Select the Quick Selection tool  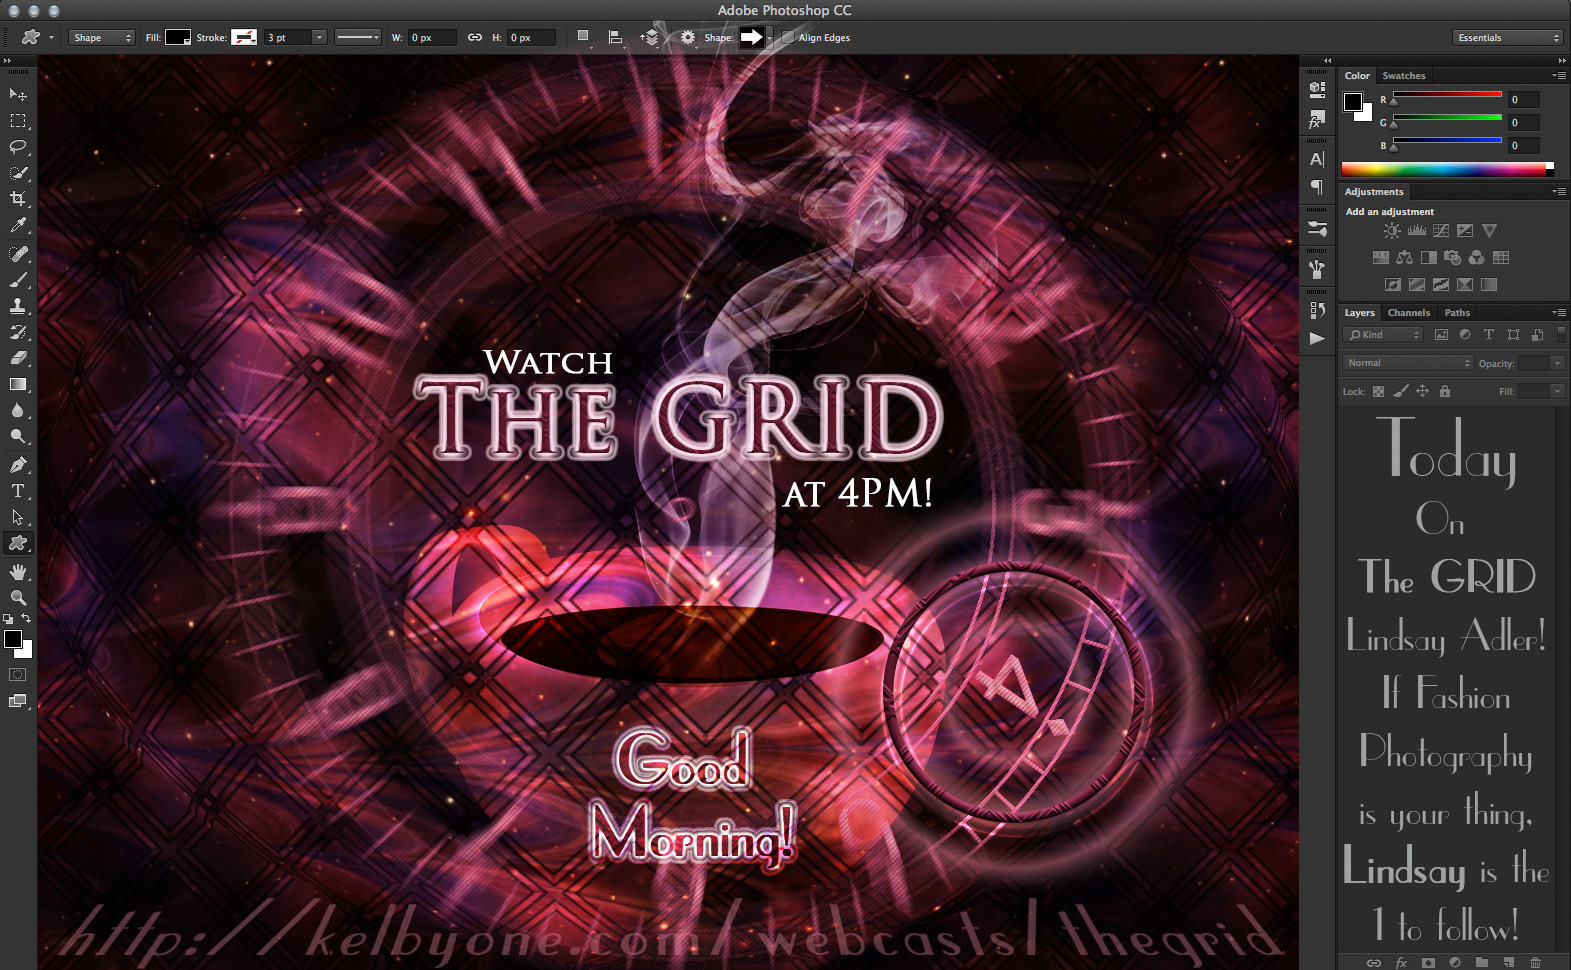point(18,173)
